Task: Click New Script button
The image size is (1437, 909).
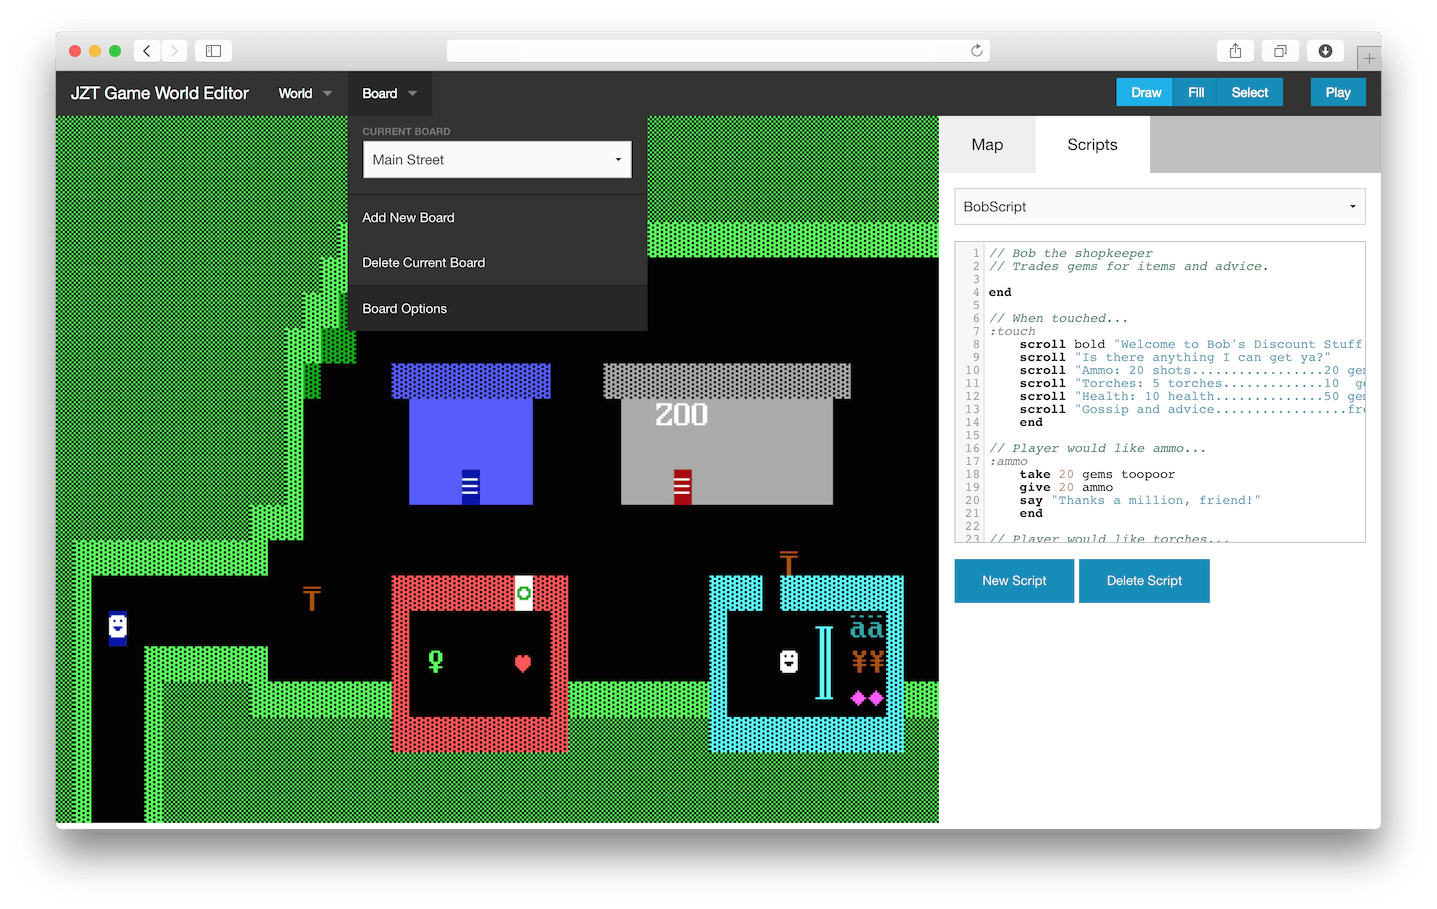Action: (x=1014, y=581)
